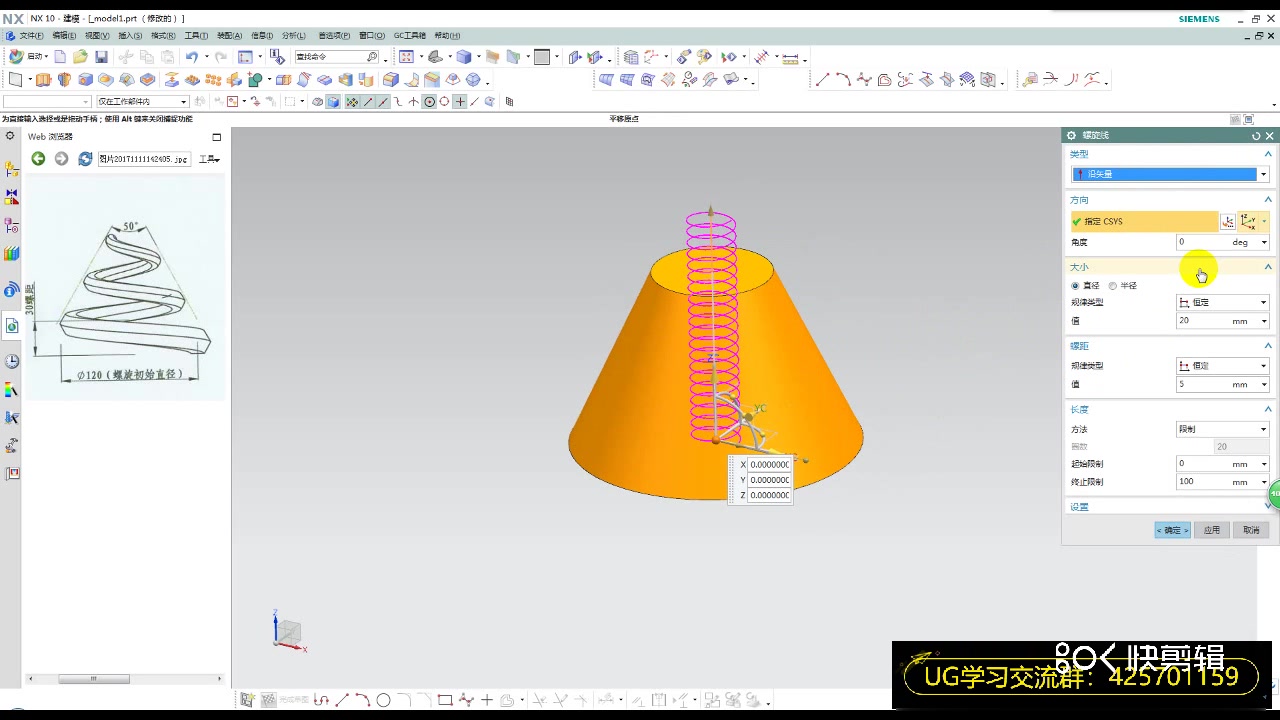Click the Fit view icon
Screen dimensions: 1280x720
(407, 57)
